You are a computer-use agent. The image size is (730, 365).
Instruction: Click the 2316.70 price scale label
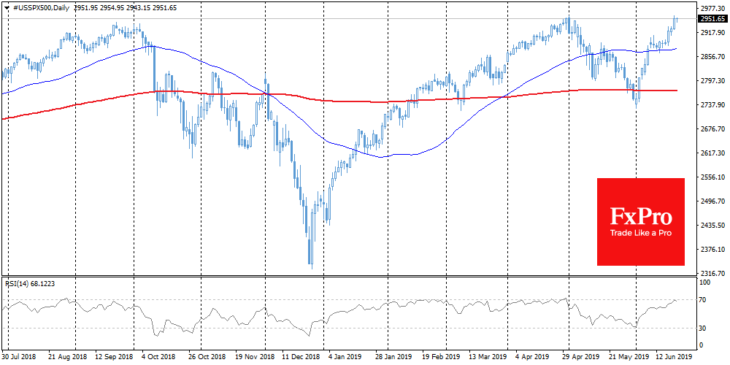(x=712, y=273)
